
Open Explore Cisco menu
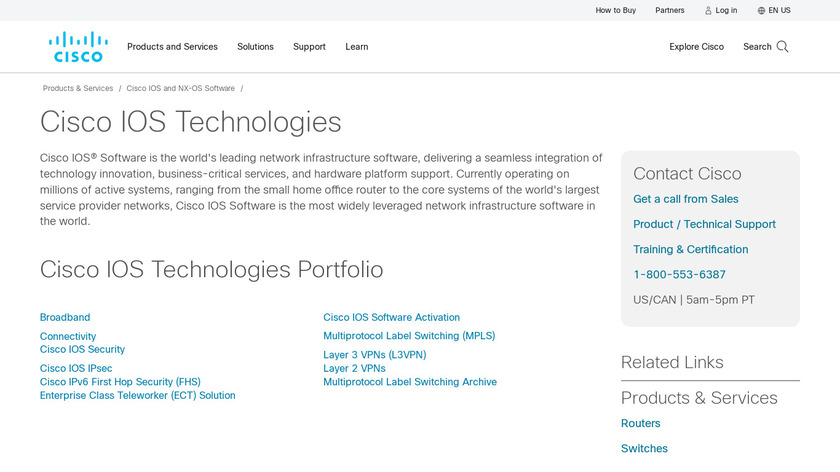pyautogui.click(x=696, y=47)
